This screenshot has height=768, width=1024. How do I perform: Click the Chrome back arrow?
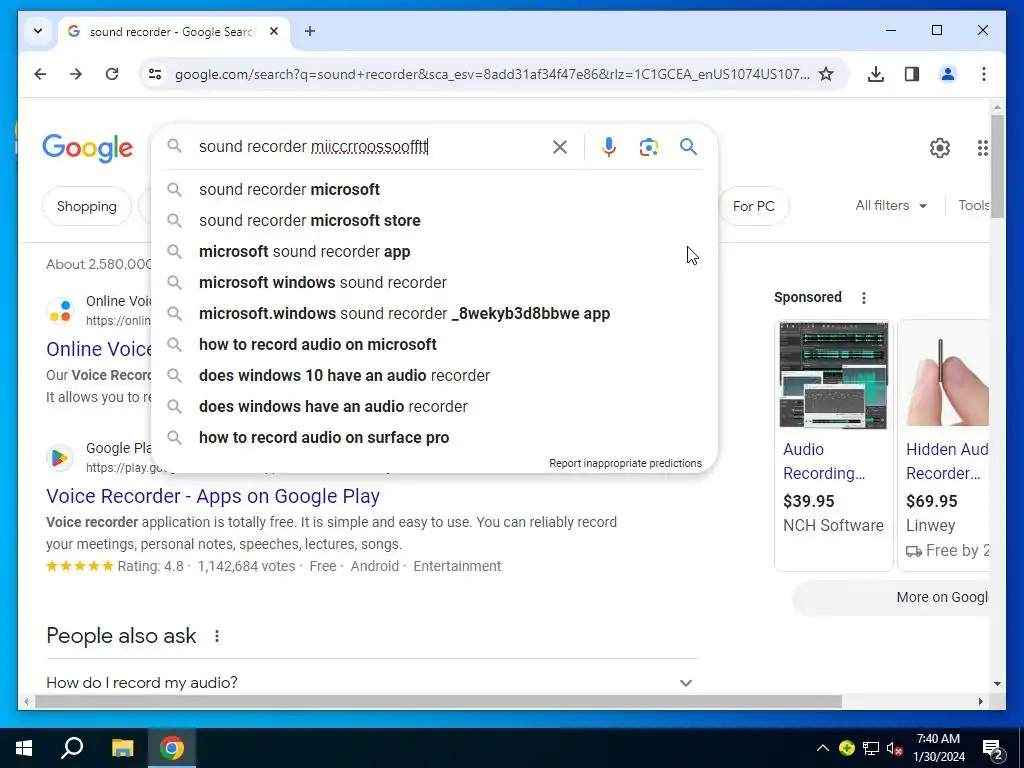[40, 74]
